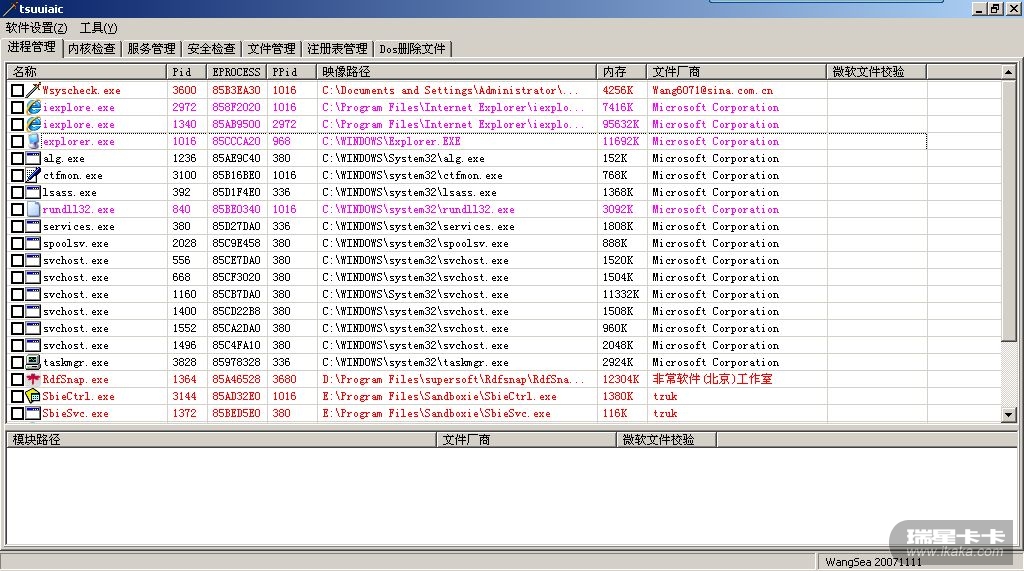This screenshot has height=571, width=1024.
Task: Select the SbieCtrl.exe checkbox
Action: click(18, 396)
